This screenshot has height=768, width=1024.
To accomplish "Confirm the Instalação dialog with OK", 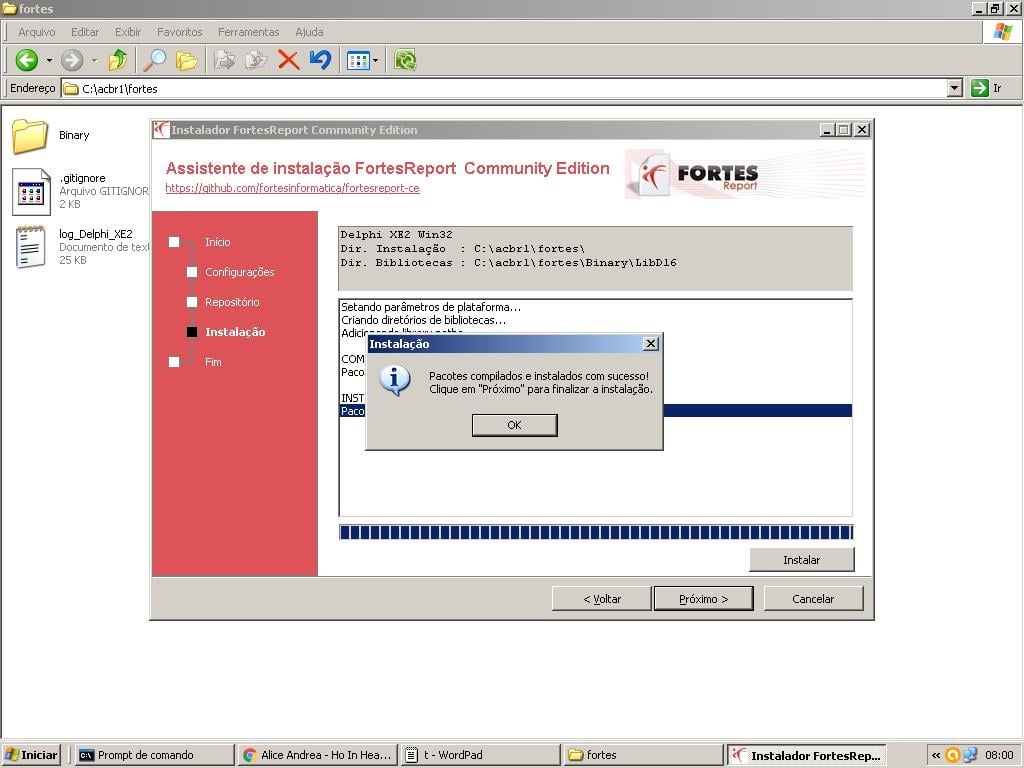I will click(x=515, y=425).
